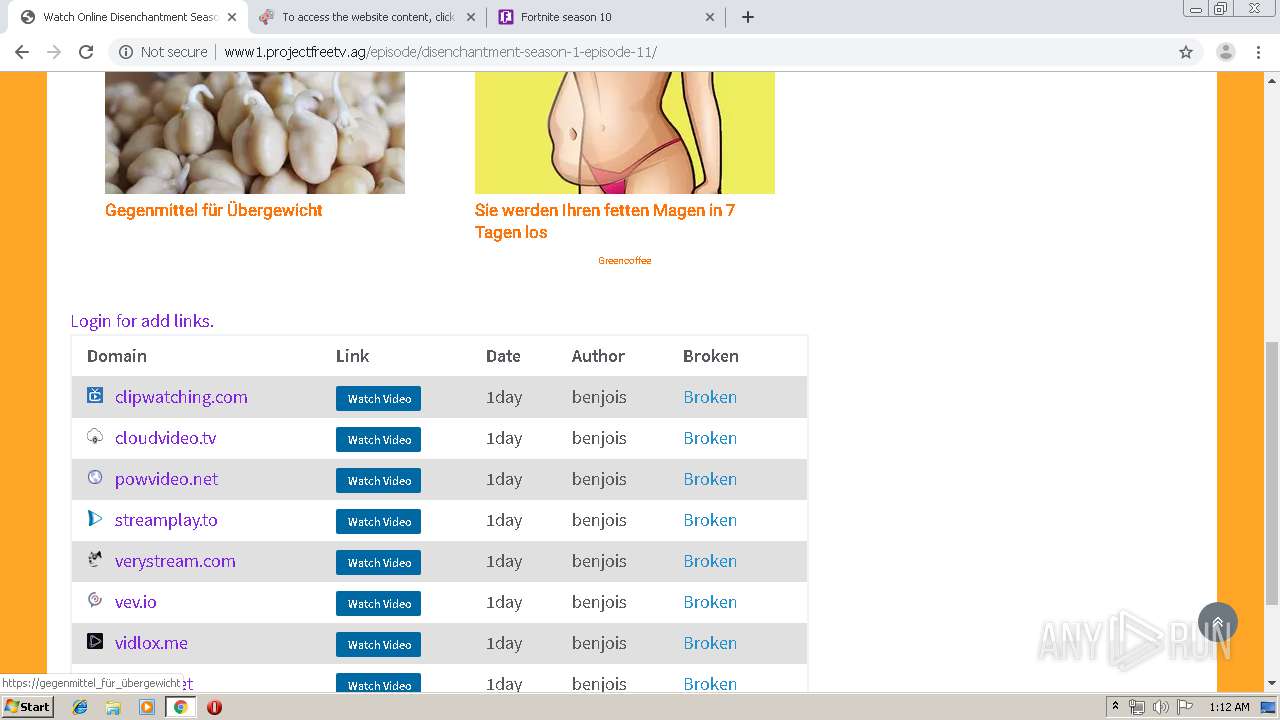Open Chrome profile avatar menu

[x=1225, y=52]
